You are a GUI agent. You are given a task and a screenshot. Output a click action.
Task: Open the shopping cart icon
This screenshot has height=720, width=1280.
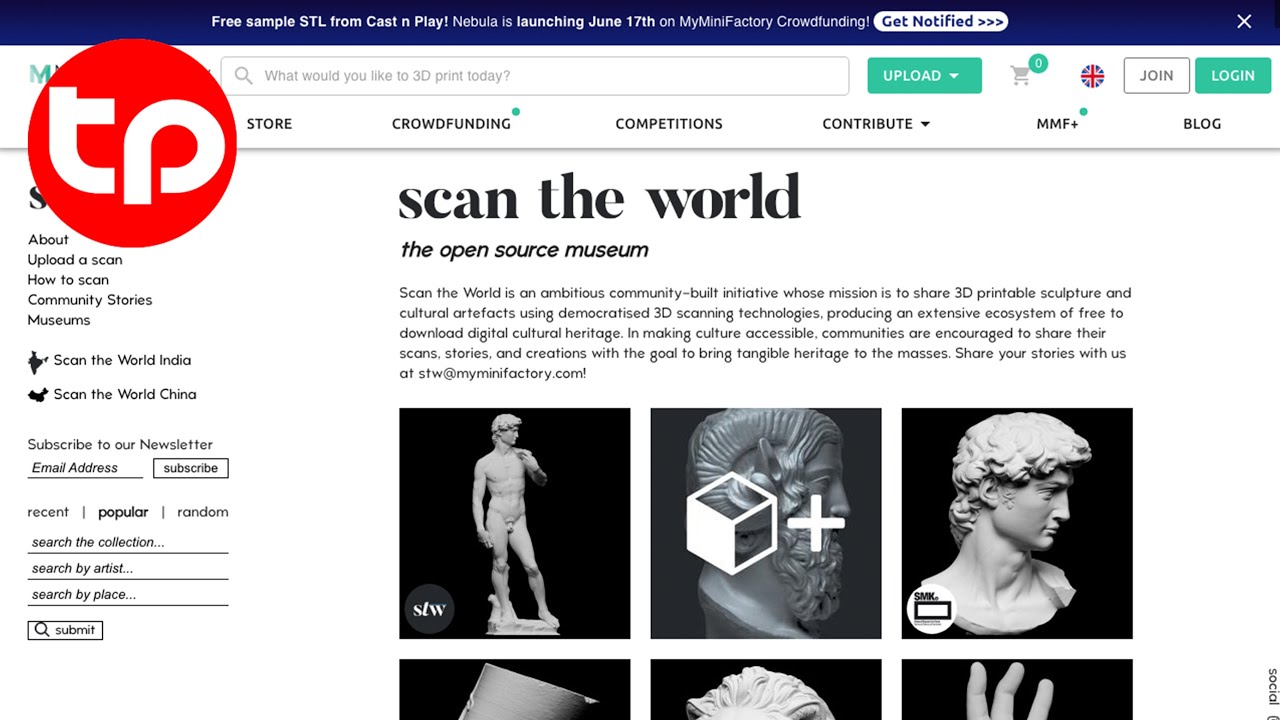[x=1021, y=76]
